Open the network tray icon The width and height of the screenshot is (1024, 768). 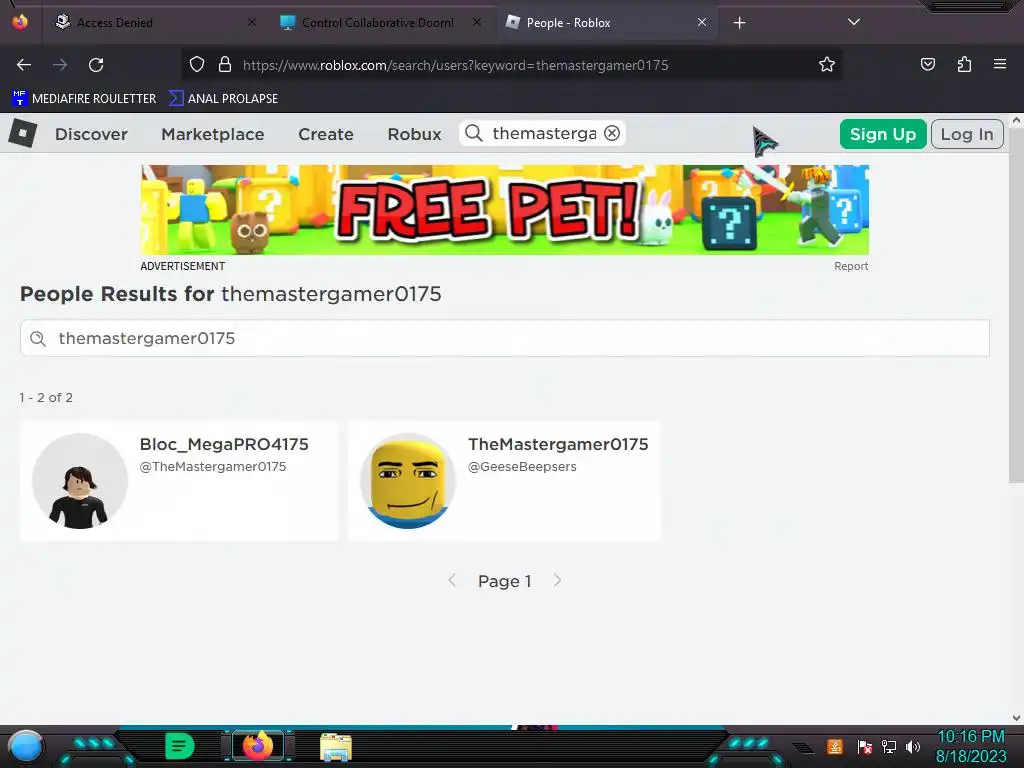point(889,746)
